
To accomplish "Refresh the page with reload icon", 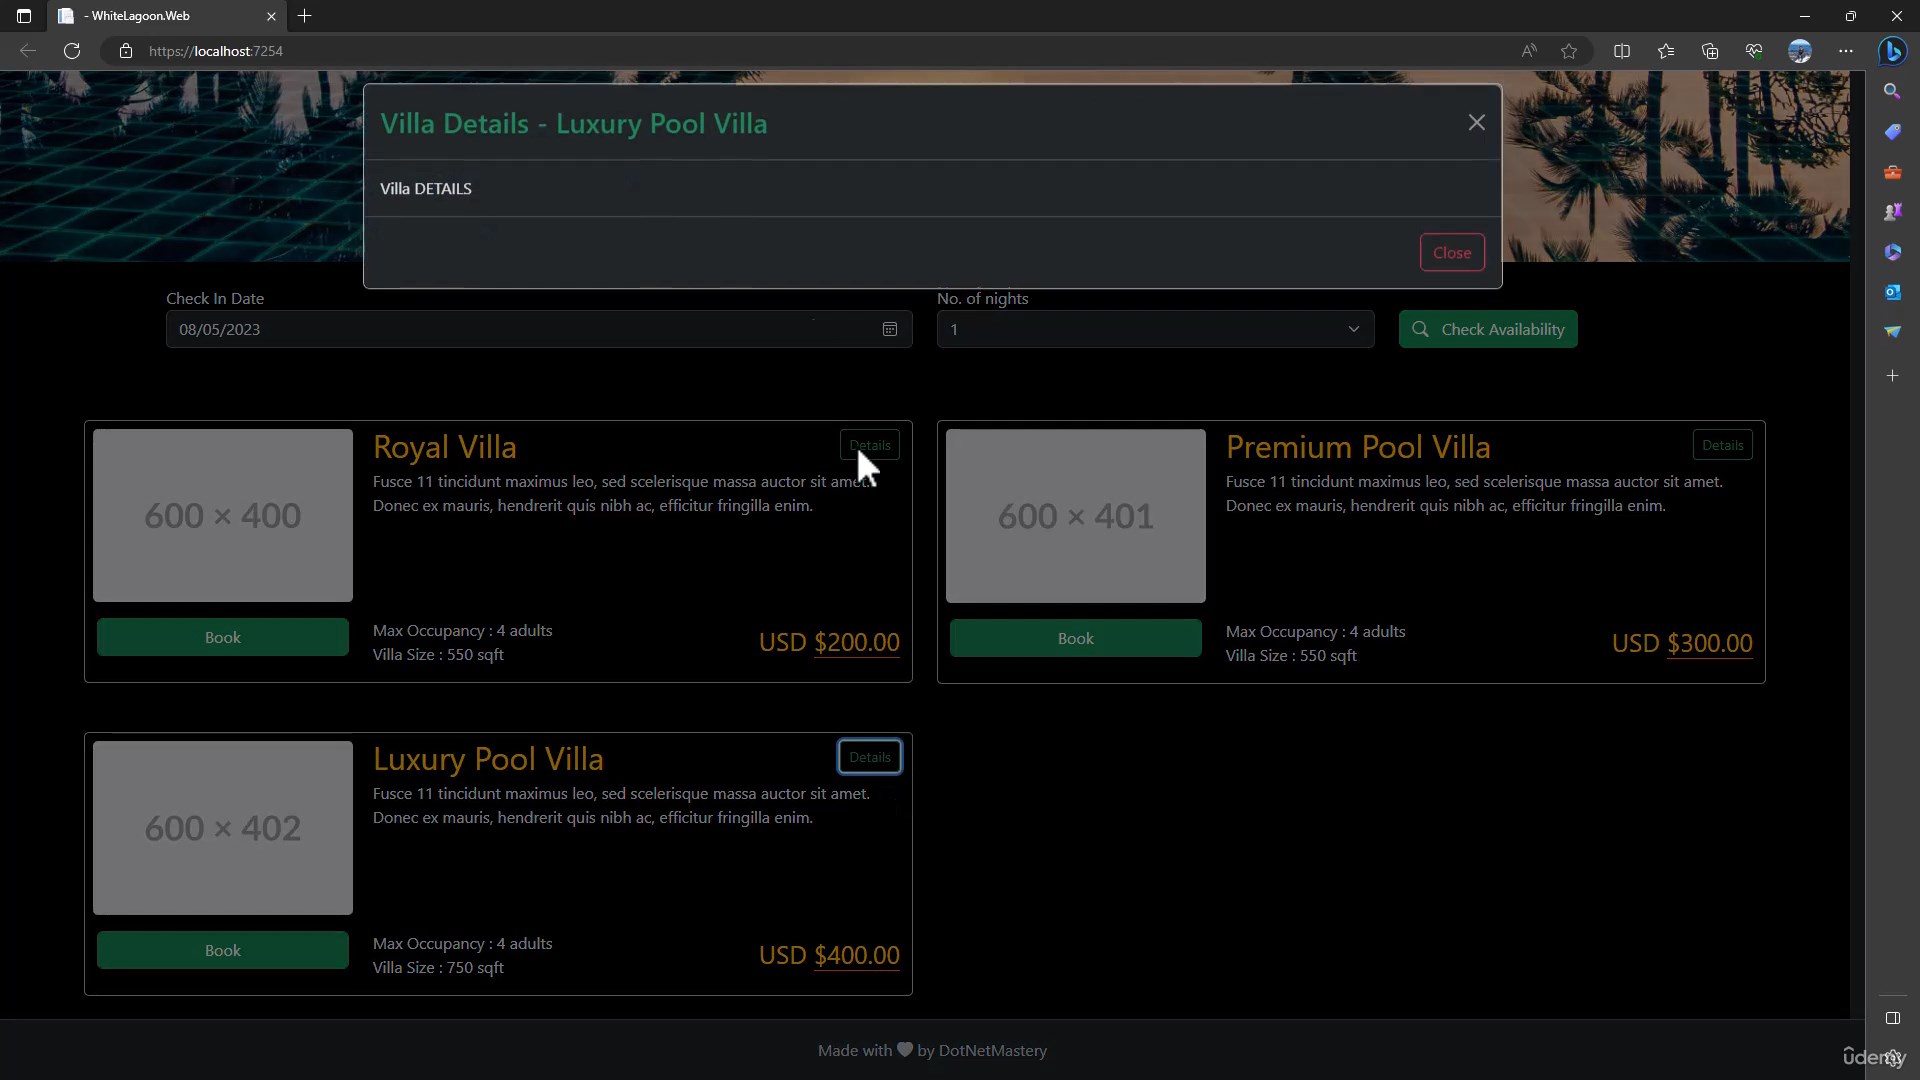I will (72, 51).
